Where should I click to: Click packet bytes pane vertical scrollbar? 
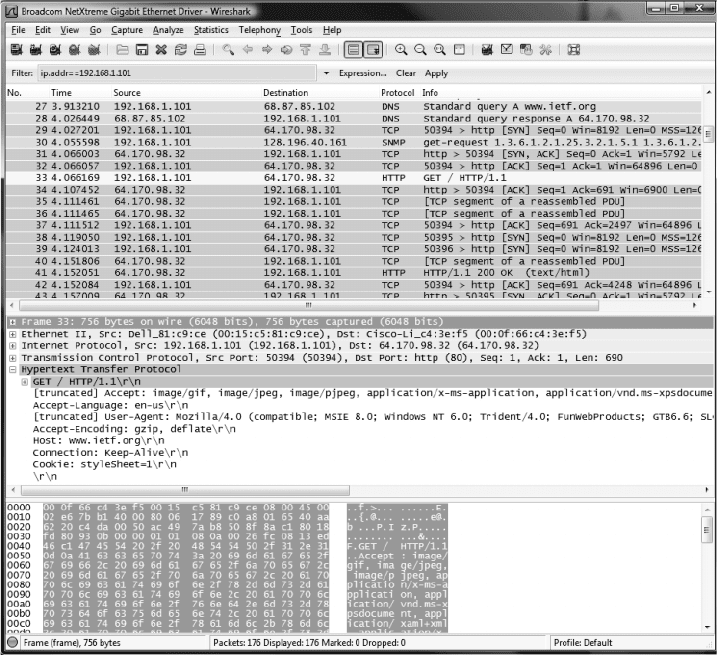707,530
